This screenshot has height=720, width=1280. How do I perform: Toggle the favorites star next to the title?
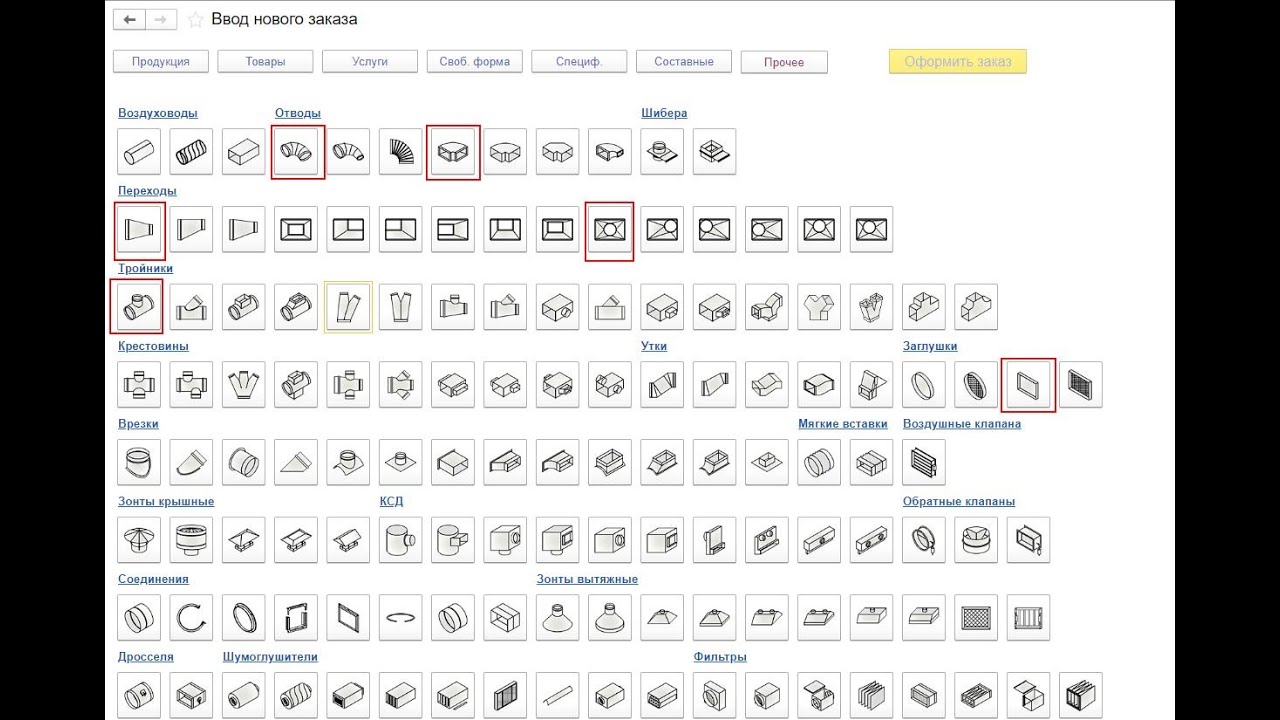tap(195, 19)
